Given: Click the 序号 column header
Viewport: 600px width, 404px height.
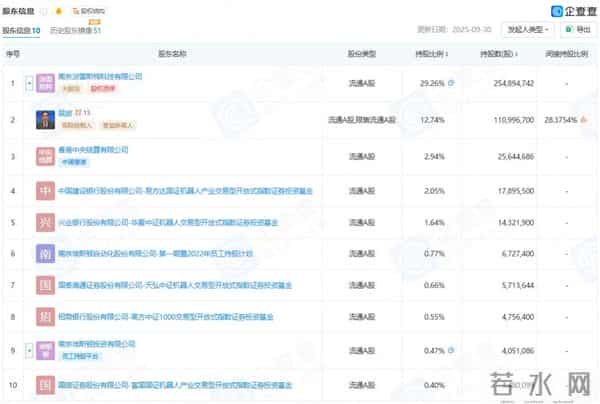Looking at the screenshot, I should pyautogui.click(x=13, y=54).
